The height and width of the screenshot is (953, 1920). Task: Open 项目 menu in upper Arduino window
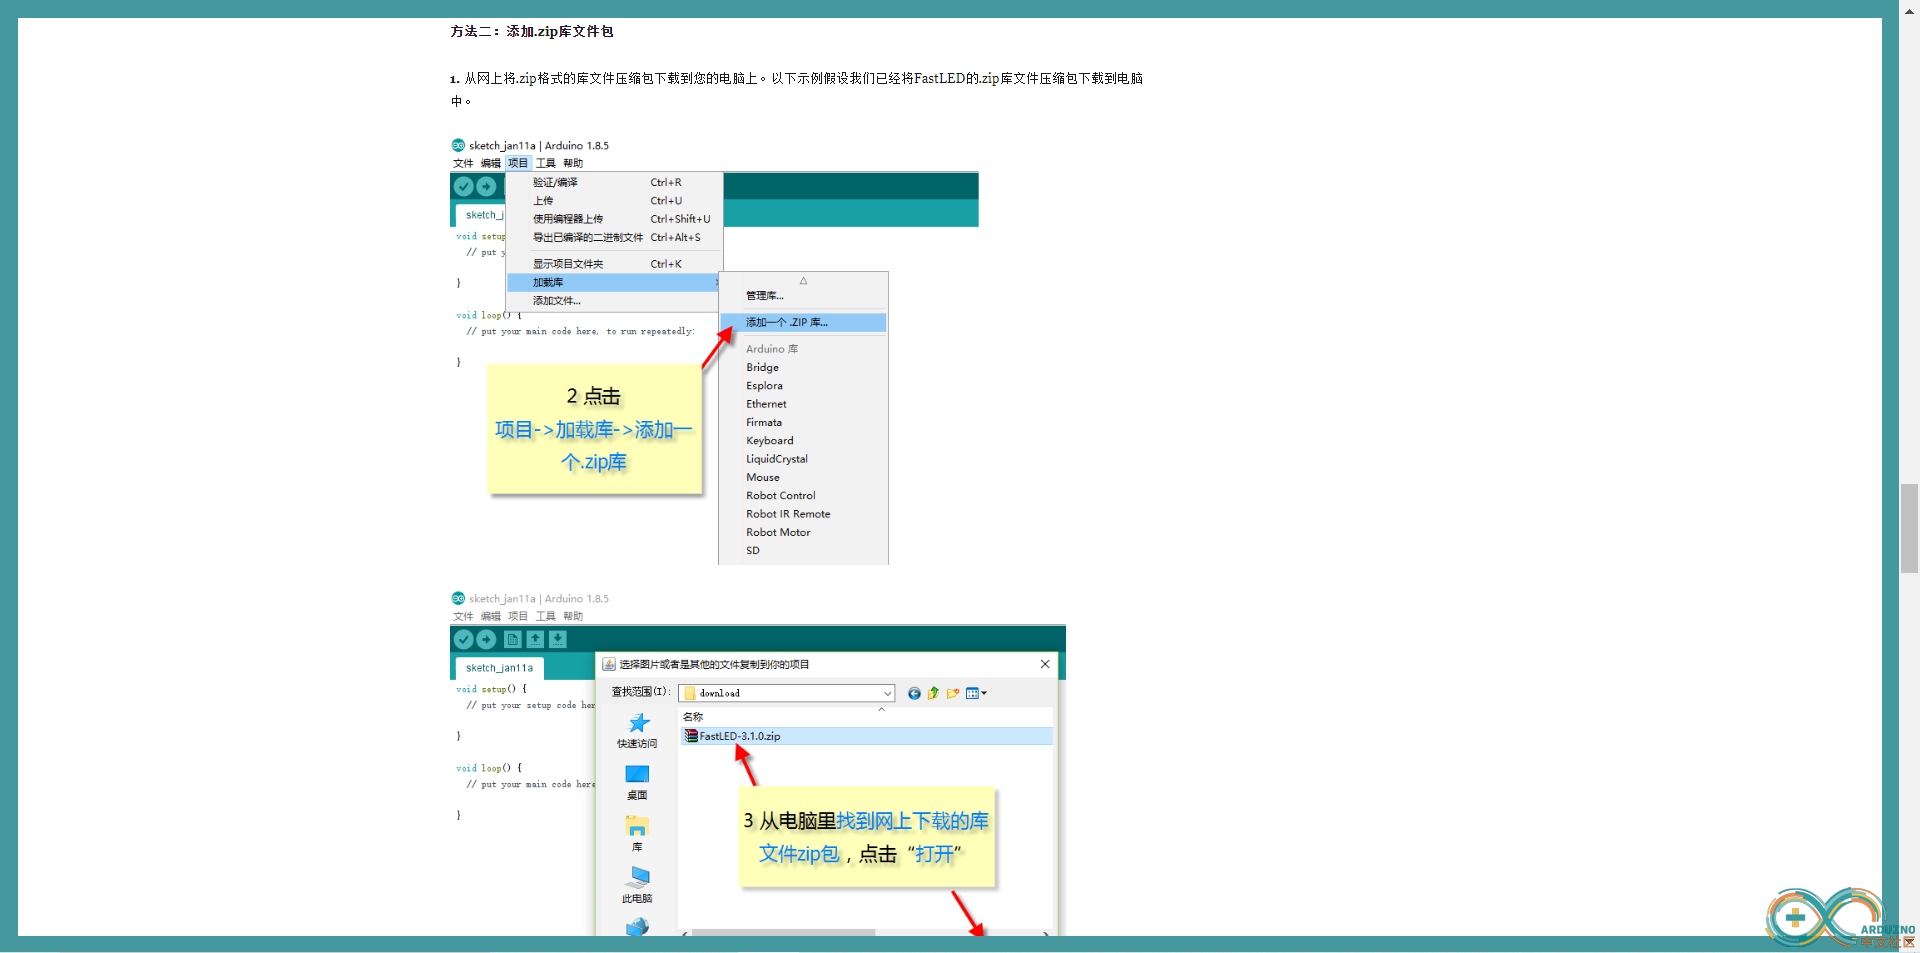[517, 163]
